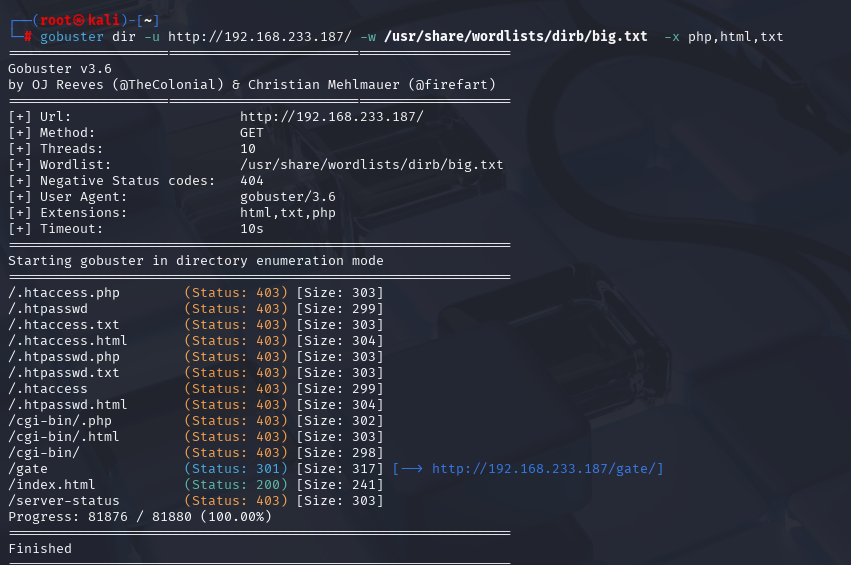The width and height of the screenshot is (851, 565).
Task: Select the /gate result path
Action: click(x=28, y=469)
